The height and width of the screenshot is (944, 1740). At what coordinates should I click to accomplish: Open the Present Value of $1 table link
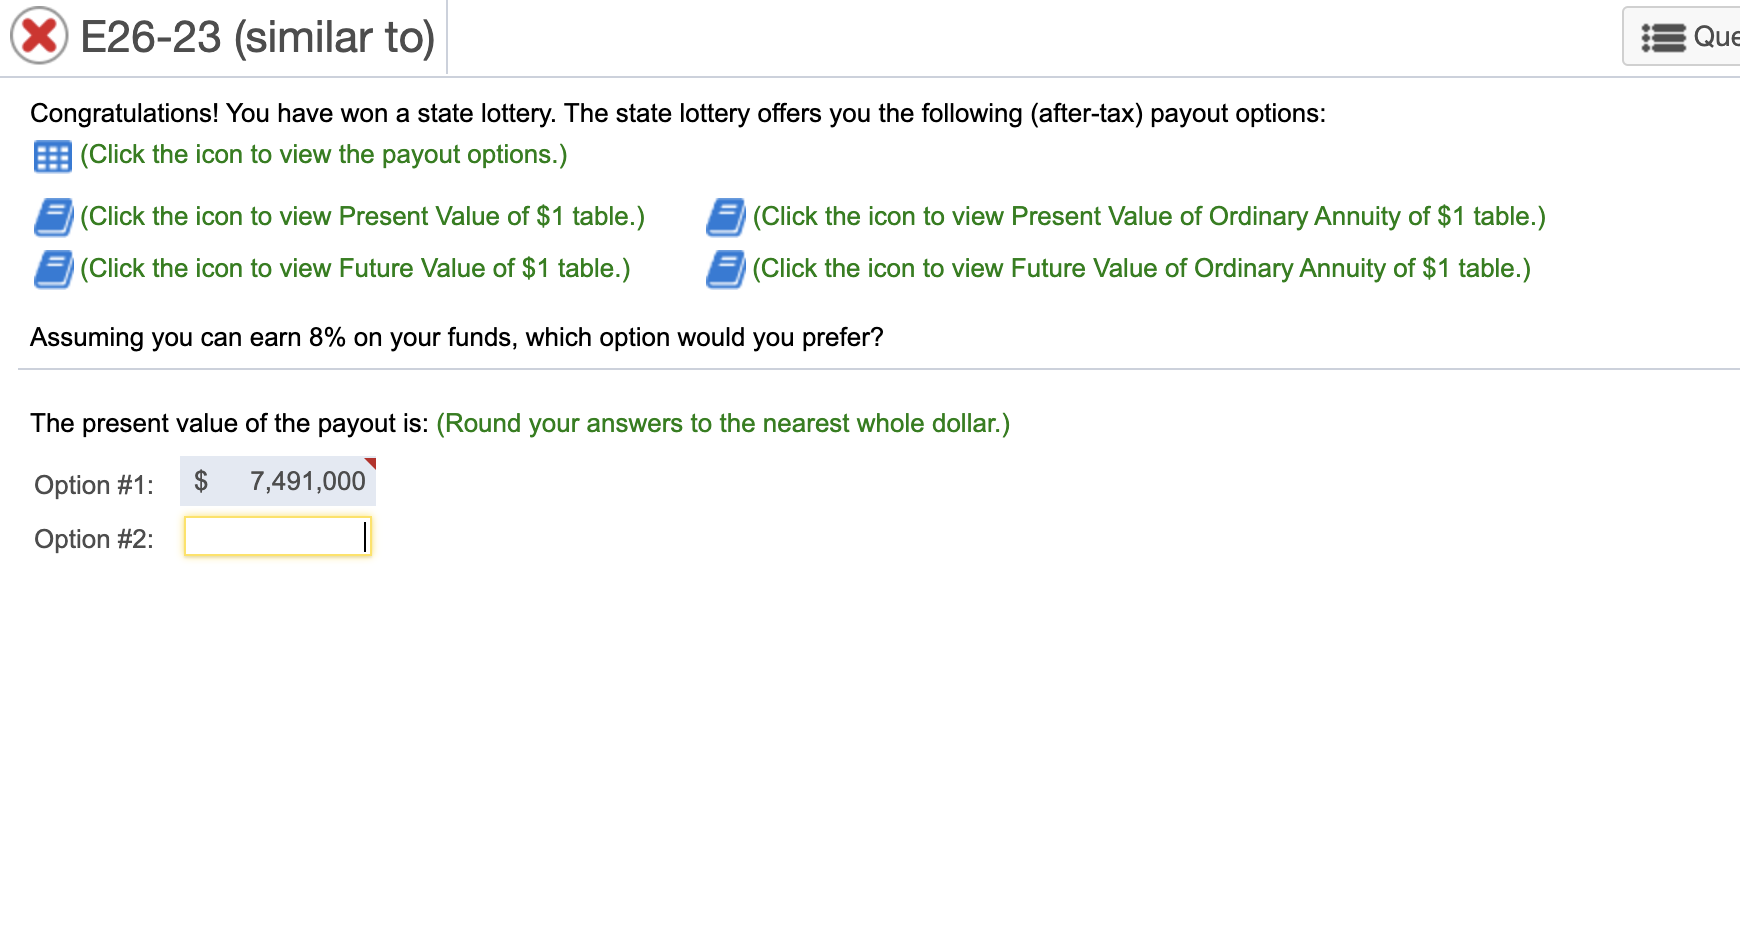pos(363,215)
